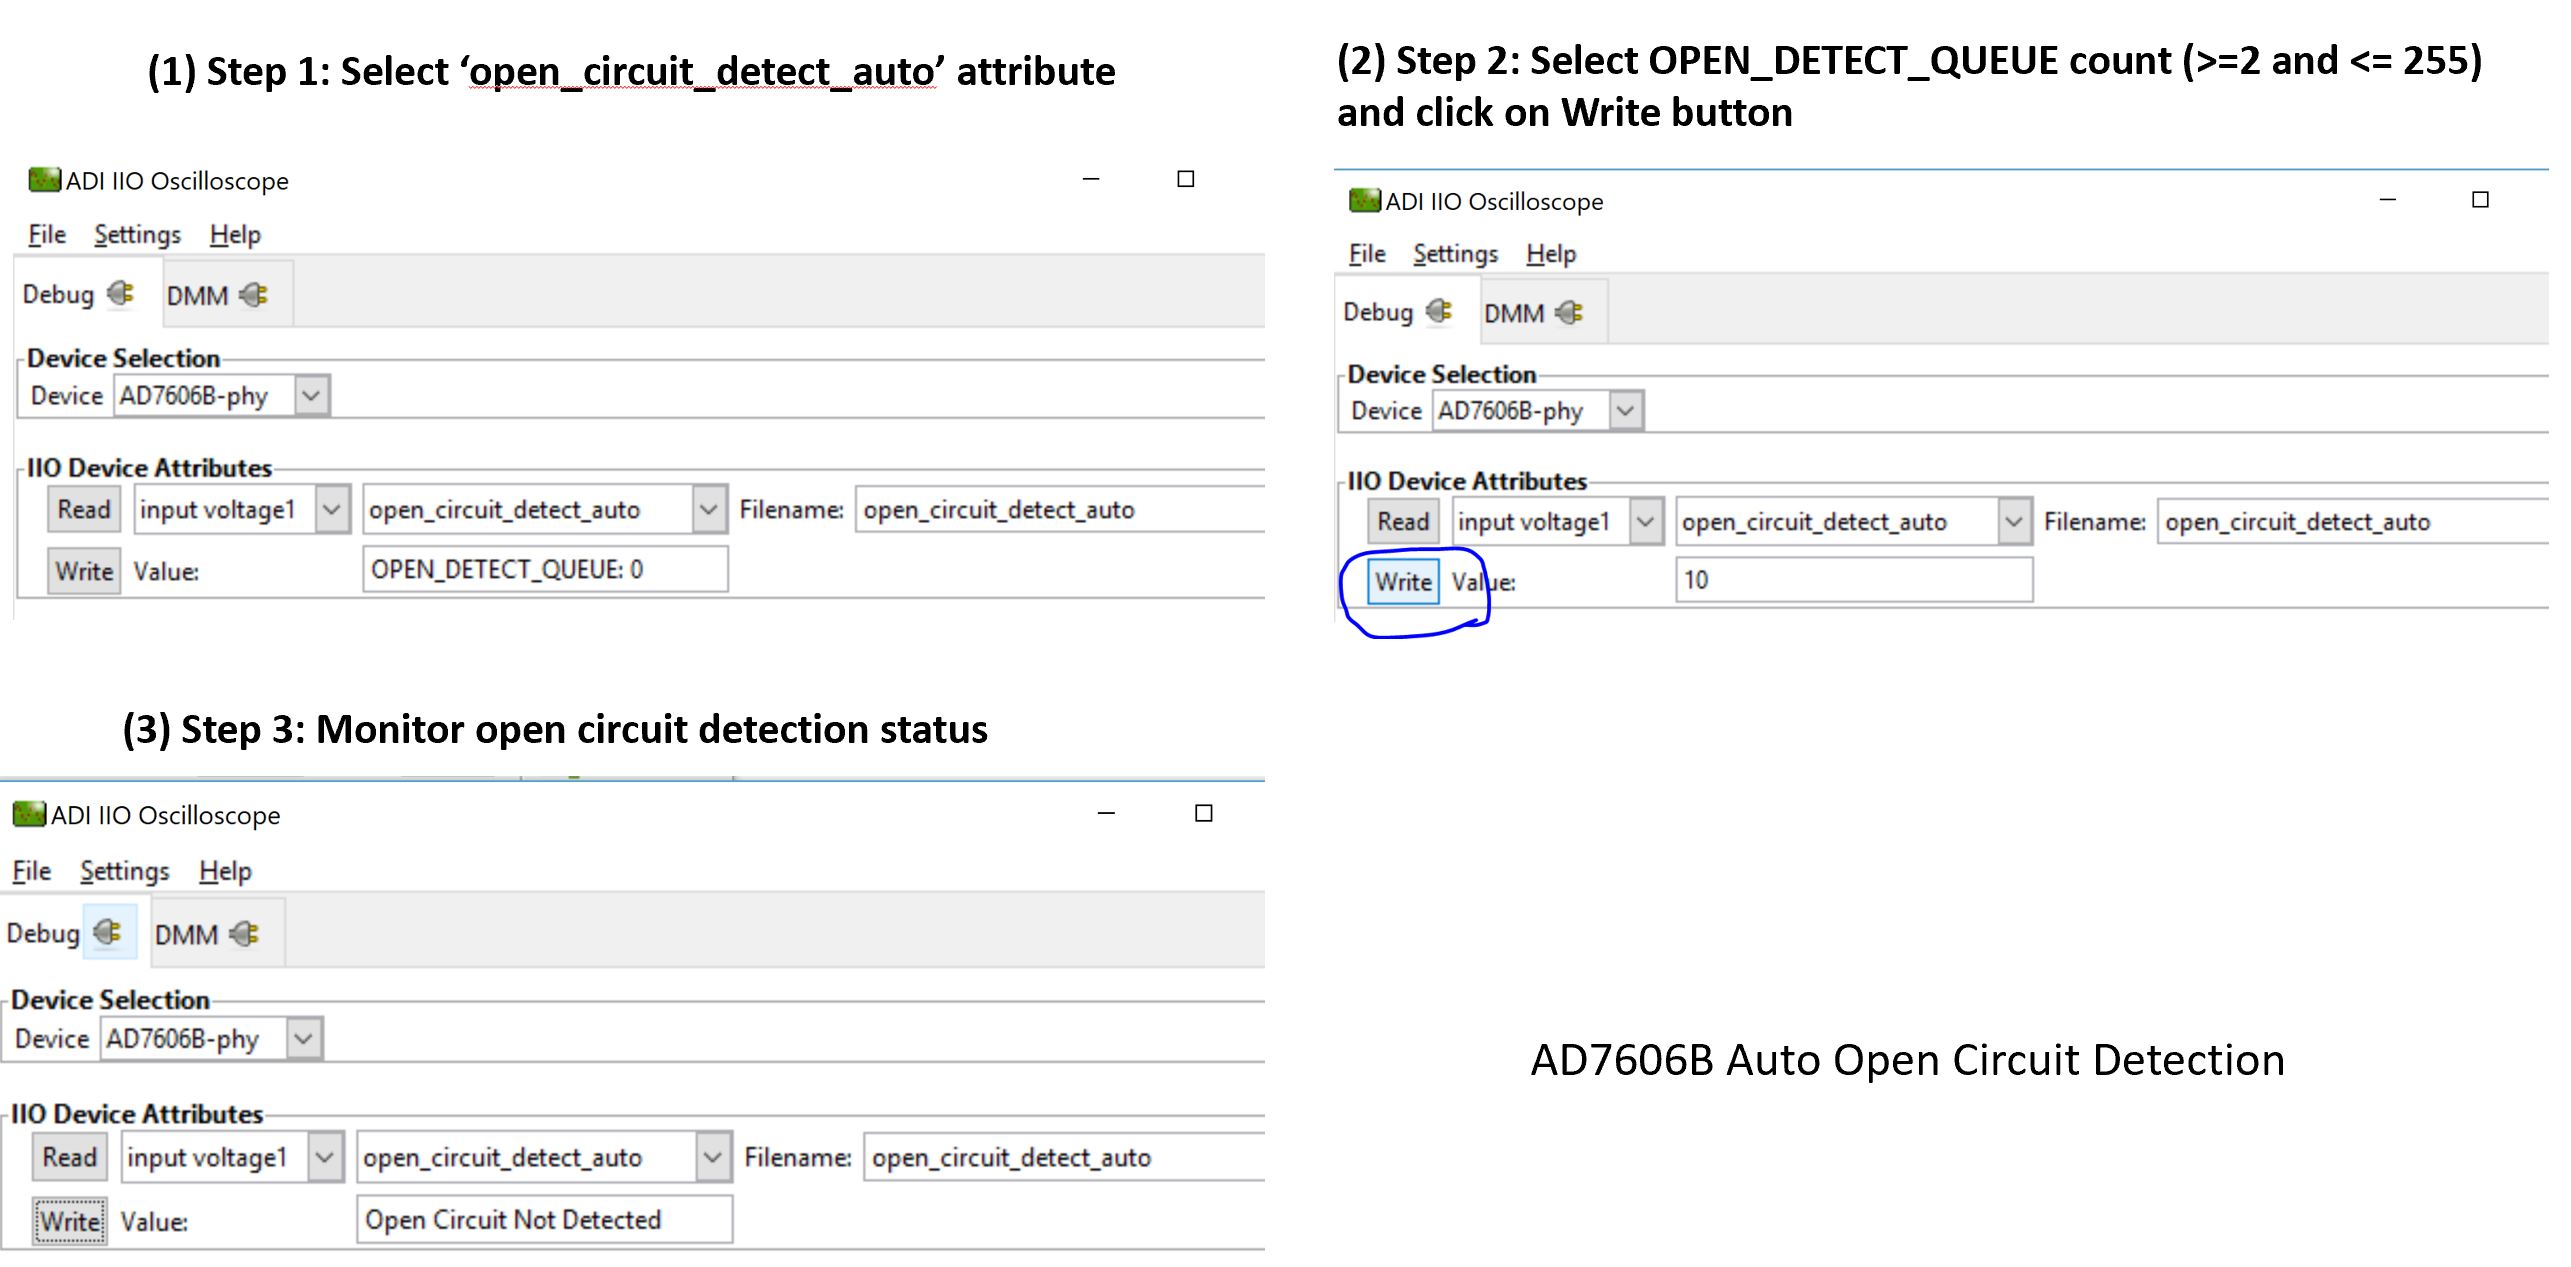Minimize the Step 1 Oscilloscope window
2571x1267 pixels.
click(1091, 179)
